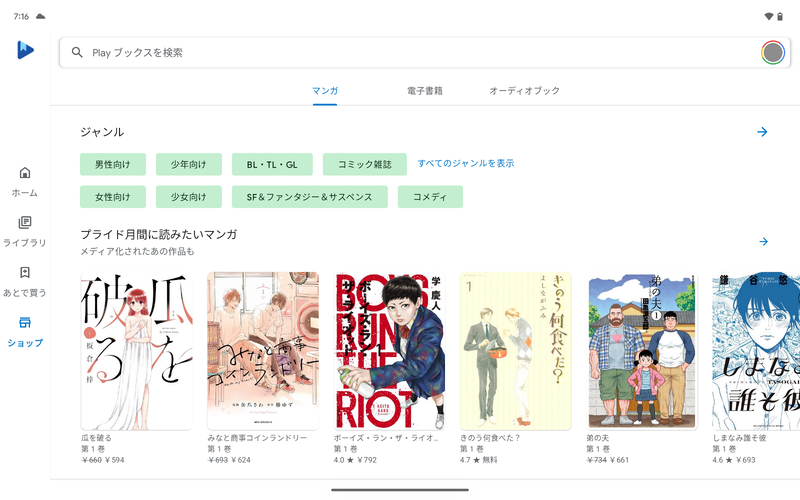The height and width of the screenshot is (500, 800).
Task: Click the ¥661 price under 弟の夫
Action: pyautogui.click(x=619, y=460)
